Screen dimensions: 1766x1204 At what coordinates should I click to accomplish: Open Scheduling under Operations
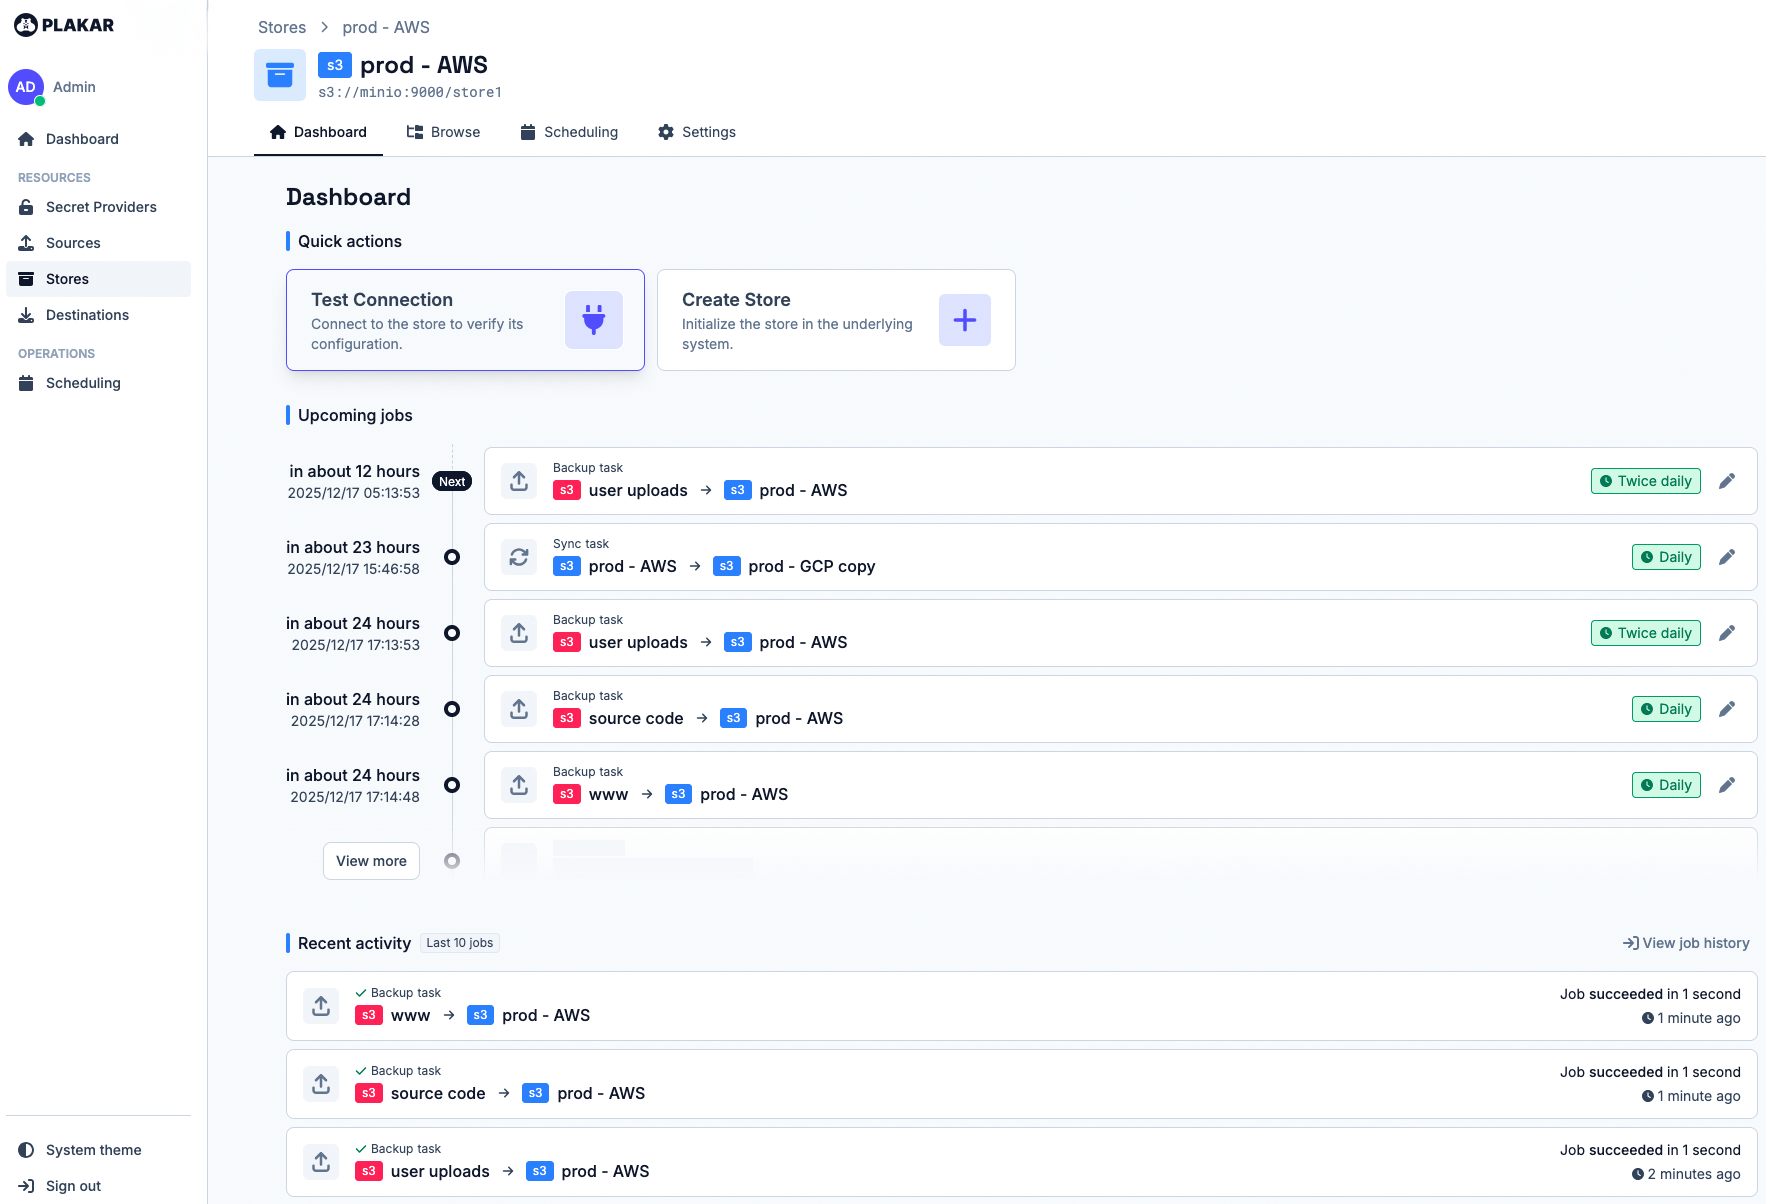tap(83, 383)
